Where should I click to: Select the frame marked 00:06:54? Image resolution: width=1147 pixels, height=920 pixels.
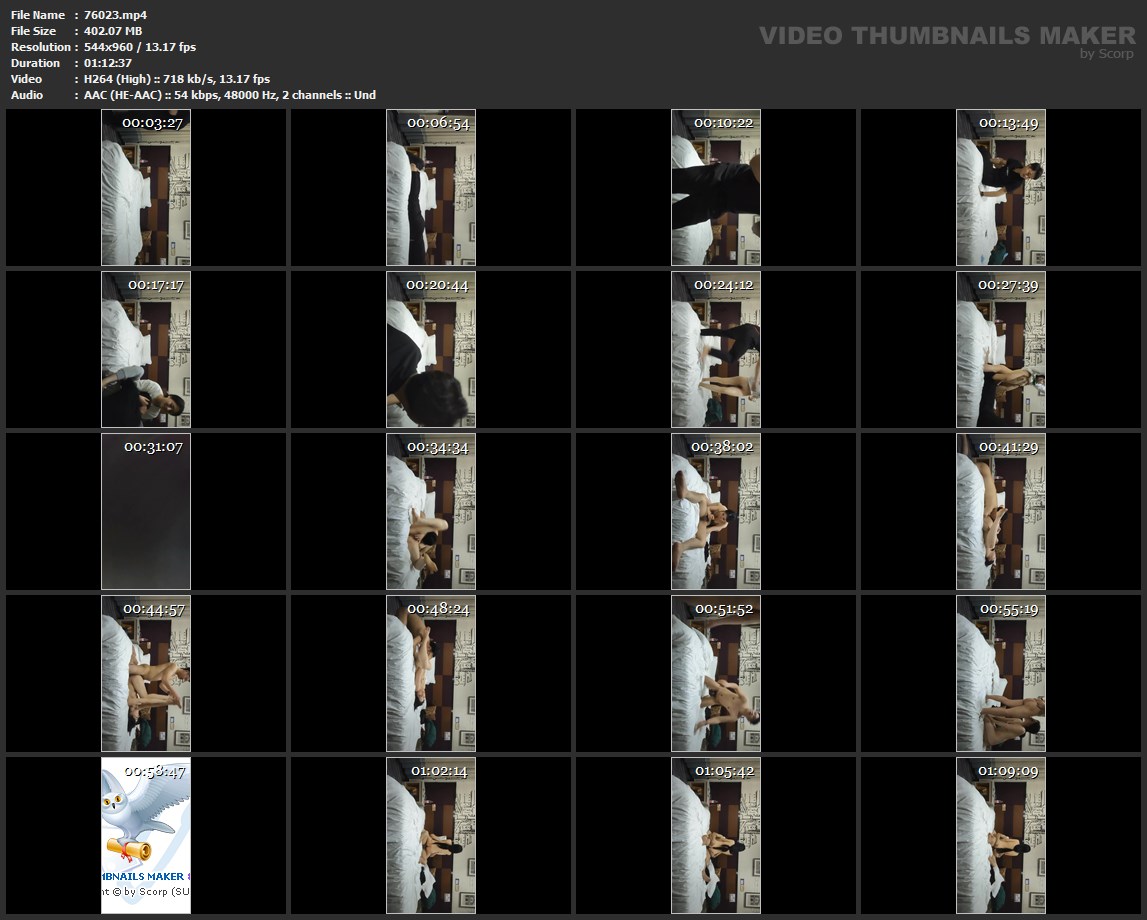point(431,187)
